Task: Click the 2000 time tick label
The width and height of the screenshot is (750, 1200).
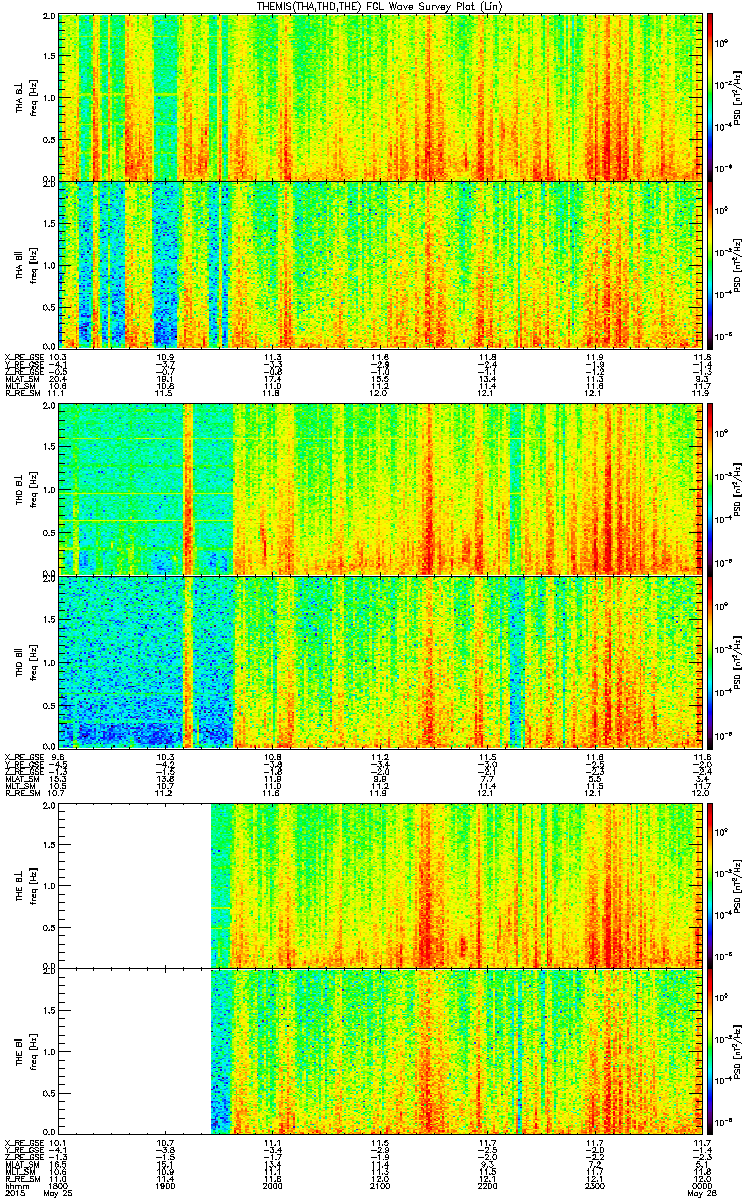Action: 274,1187
